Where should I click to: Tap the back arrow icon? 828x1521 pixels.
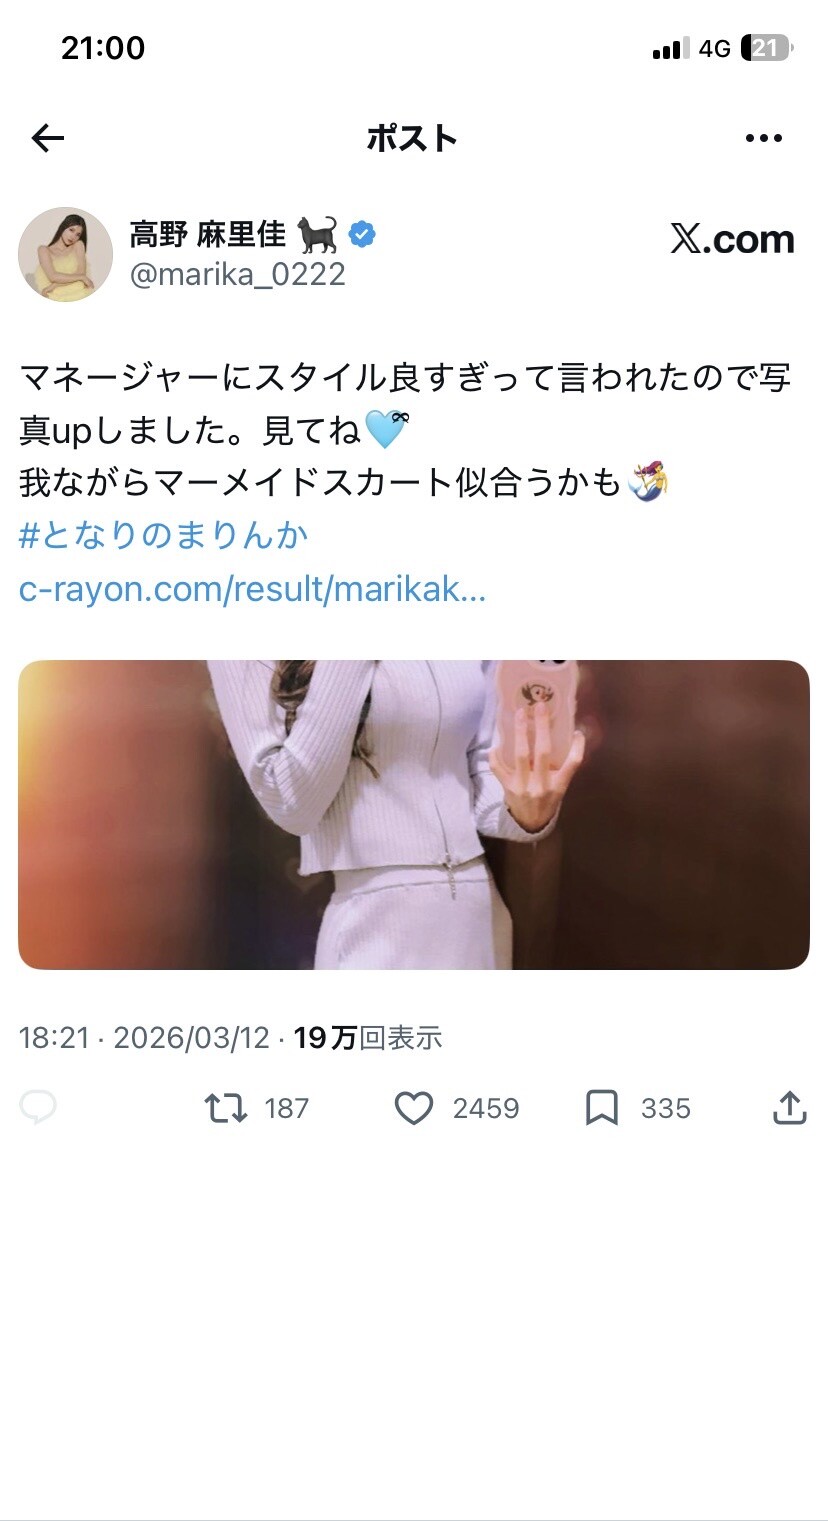(x=48, y=138)
